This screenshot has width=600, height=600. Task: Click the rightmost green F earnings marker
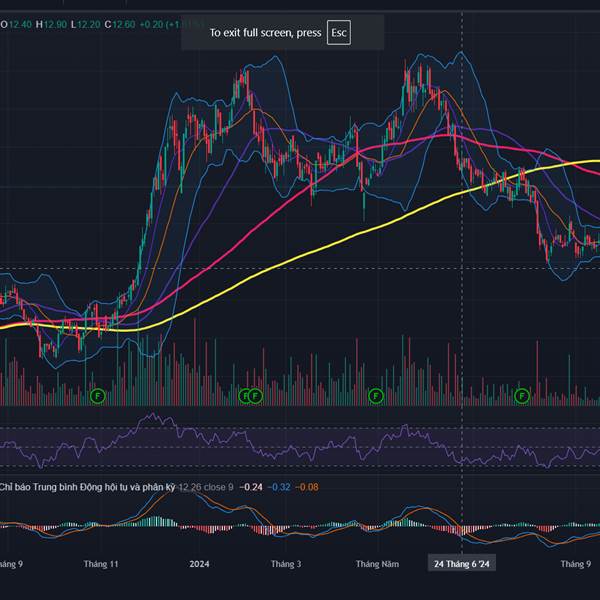pos(521,397)
